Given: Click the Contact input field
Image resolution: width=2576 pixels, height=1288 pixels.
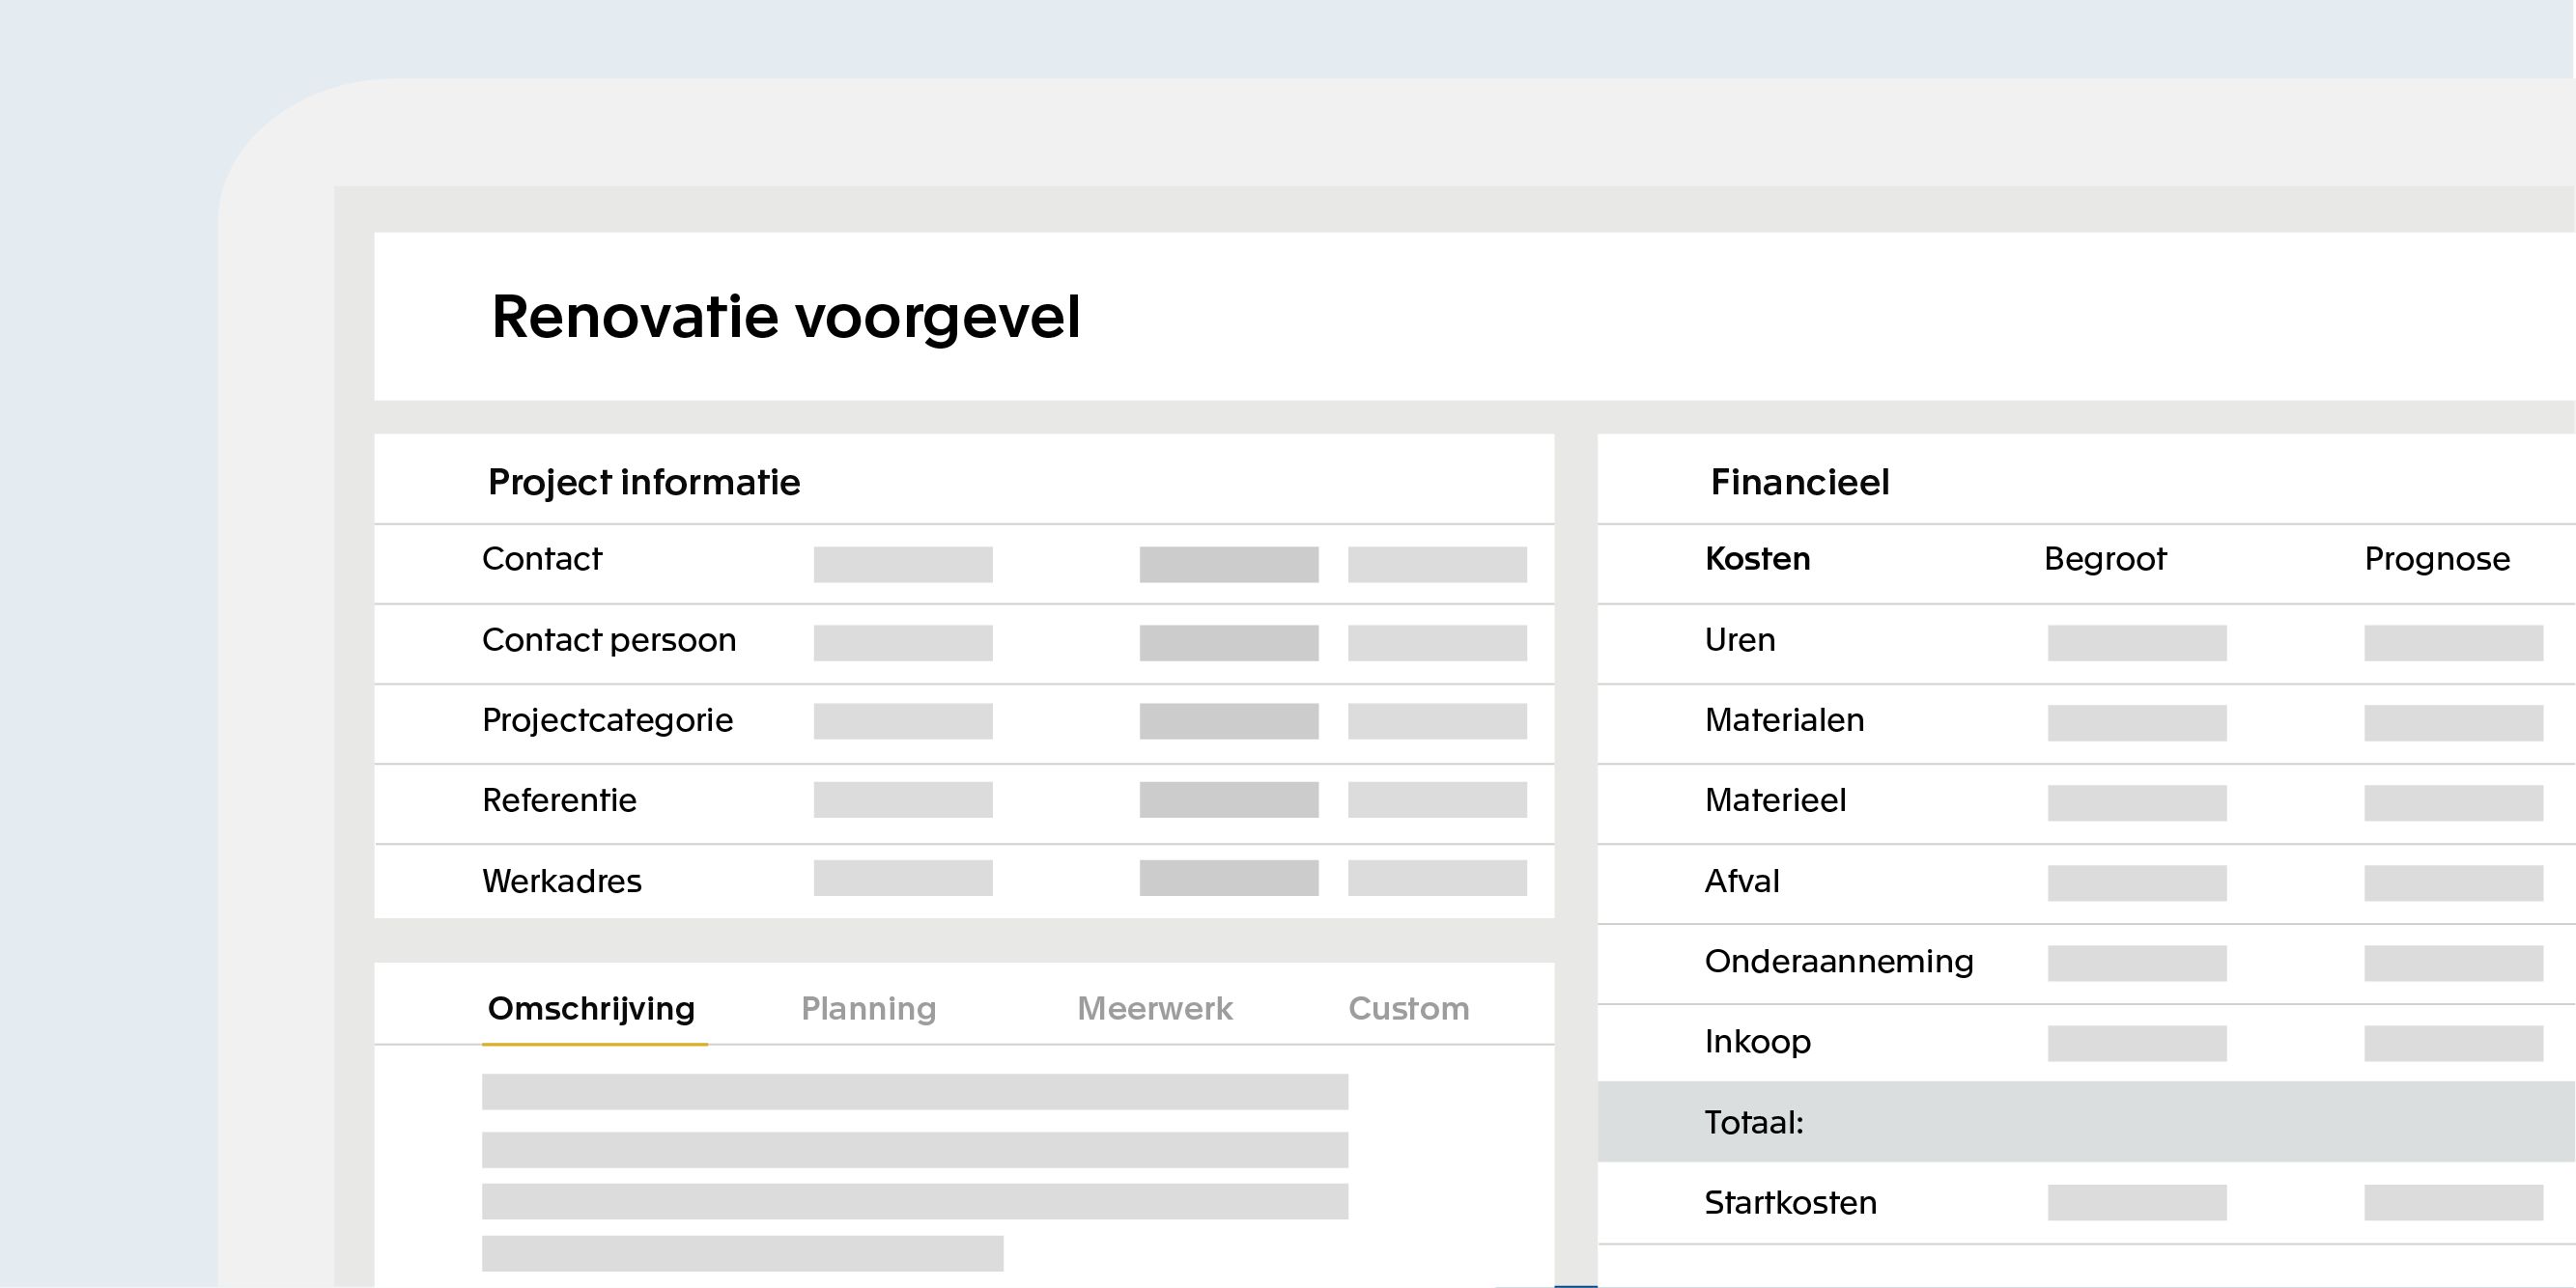Looking at the screenshot, I should tap(903, 563).
